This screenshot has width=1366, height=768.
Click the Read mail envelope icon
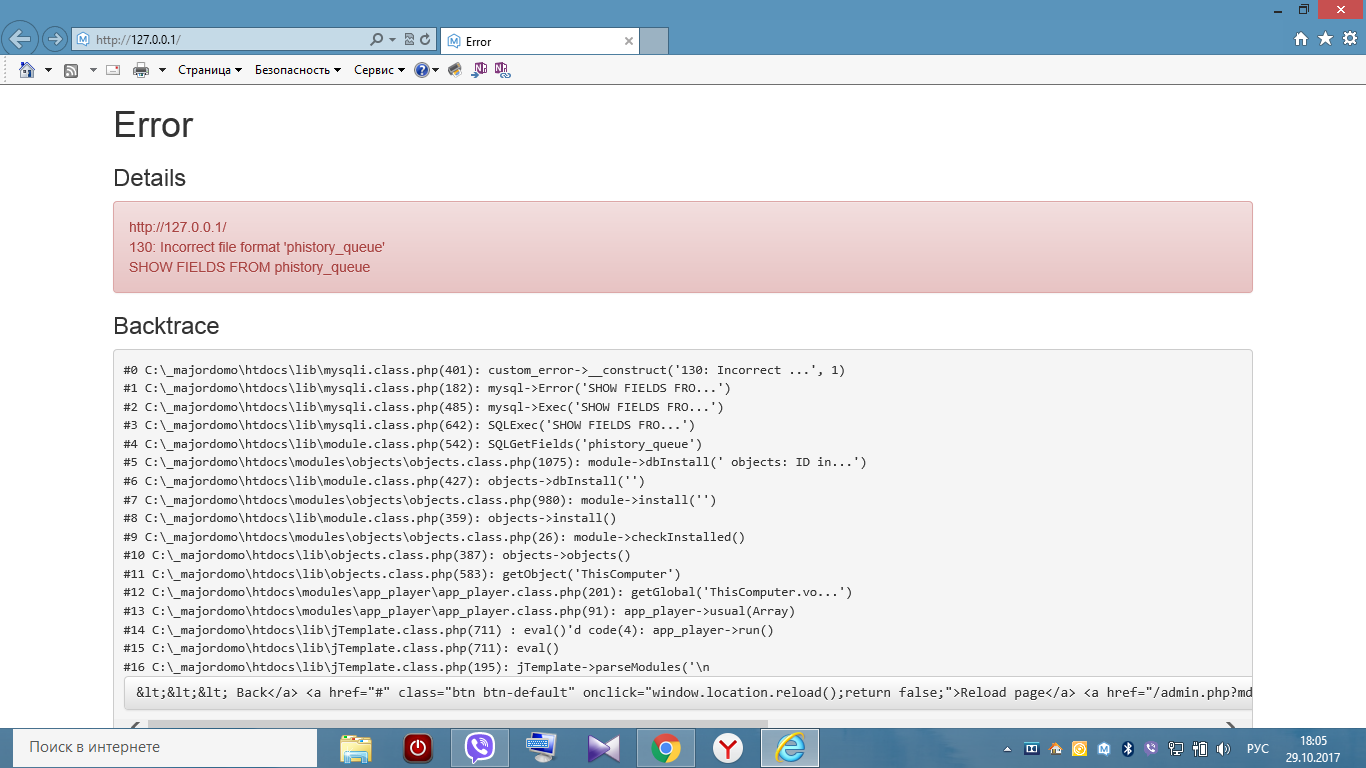point(113,70)
